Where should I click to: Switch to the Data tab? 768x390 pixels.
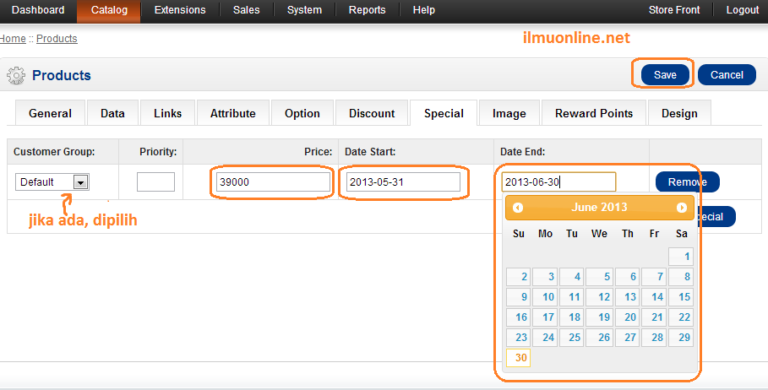tap(112, 113)
